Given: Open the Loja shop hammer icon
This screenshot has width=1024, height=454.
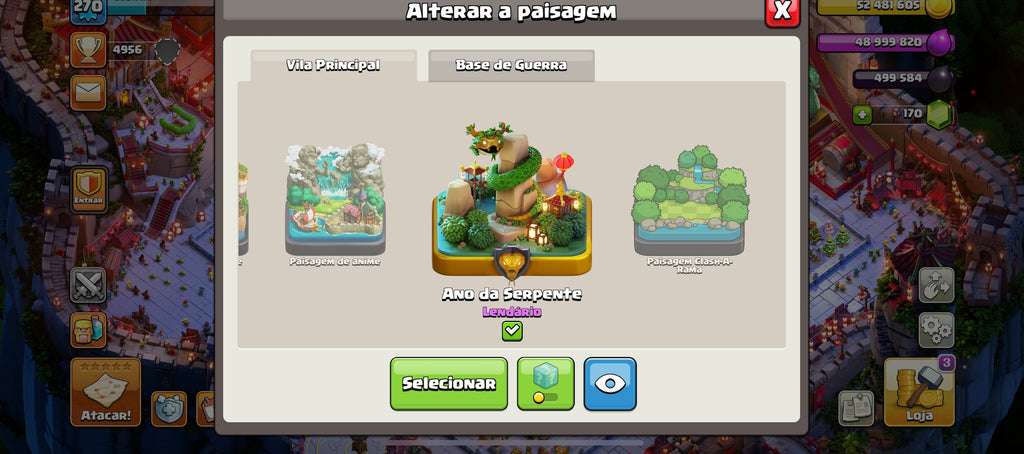Looking at the screenshot, I should tap(919, 392).
